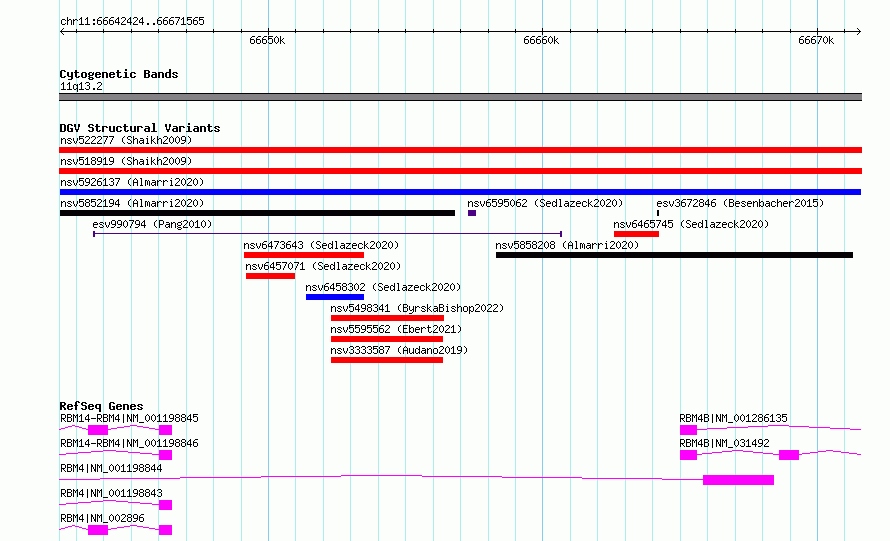
Task: Open the RBM4|NM_002896 gene label
Action: tap(102, 518)
